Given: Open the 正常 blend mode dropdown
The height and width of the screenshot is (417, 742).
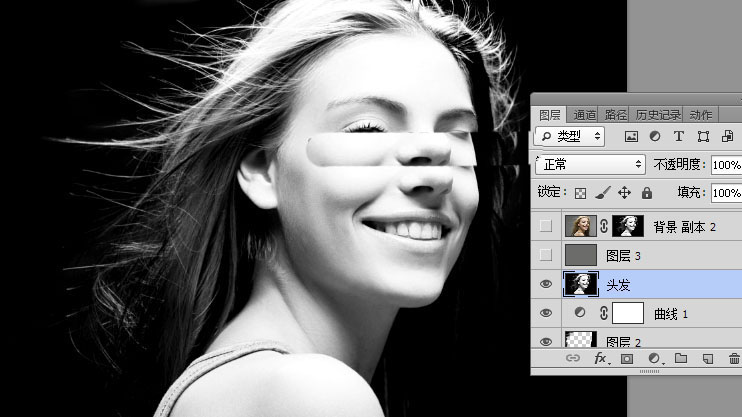Looking at the screenshot, I should (590, 164).
